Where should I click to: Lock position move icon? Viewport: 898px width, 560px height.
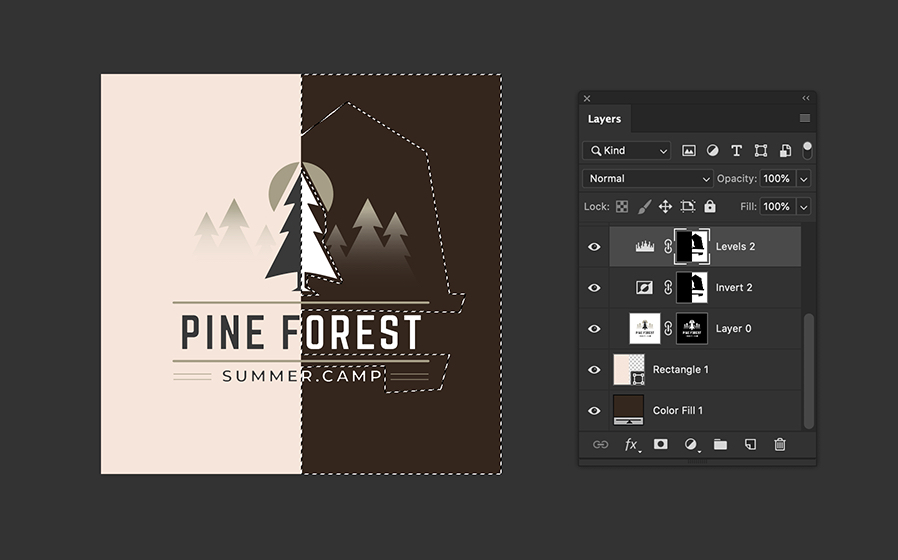(x=665, y=206)
